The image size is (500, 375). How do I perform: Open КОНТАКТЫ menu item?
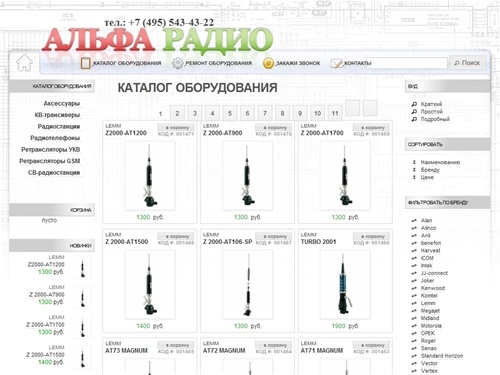click(357, 63)
